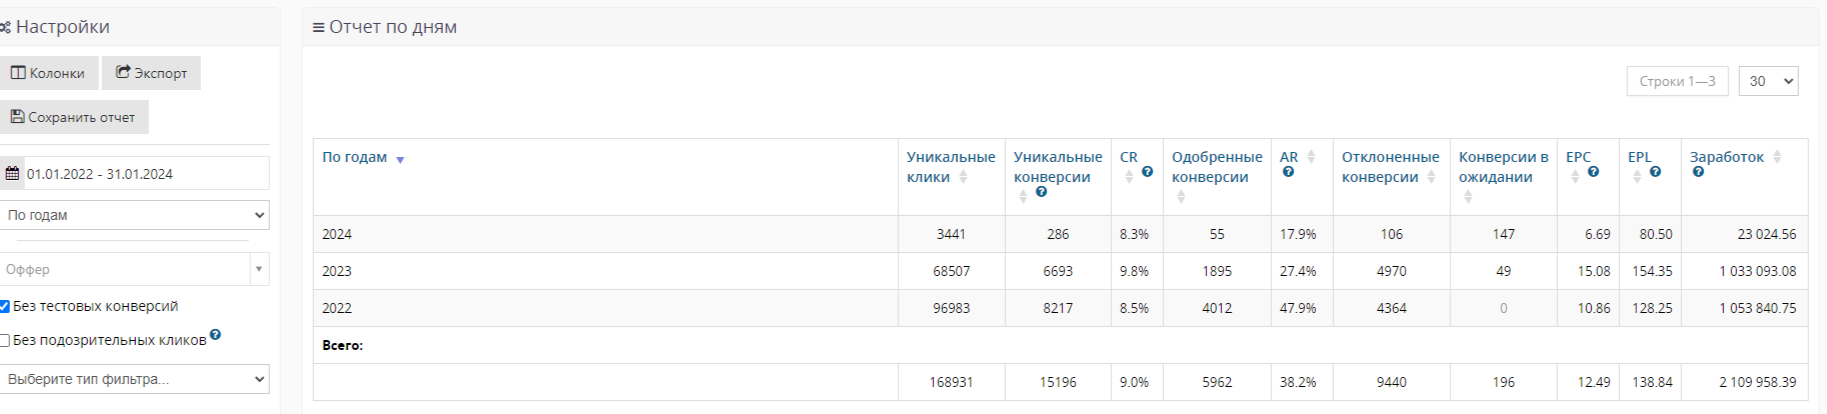Expand the Выберите тип фильтра dropdown
Screen dimensions: 1827x414
pyautogui.click(x=135, y=379)
